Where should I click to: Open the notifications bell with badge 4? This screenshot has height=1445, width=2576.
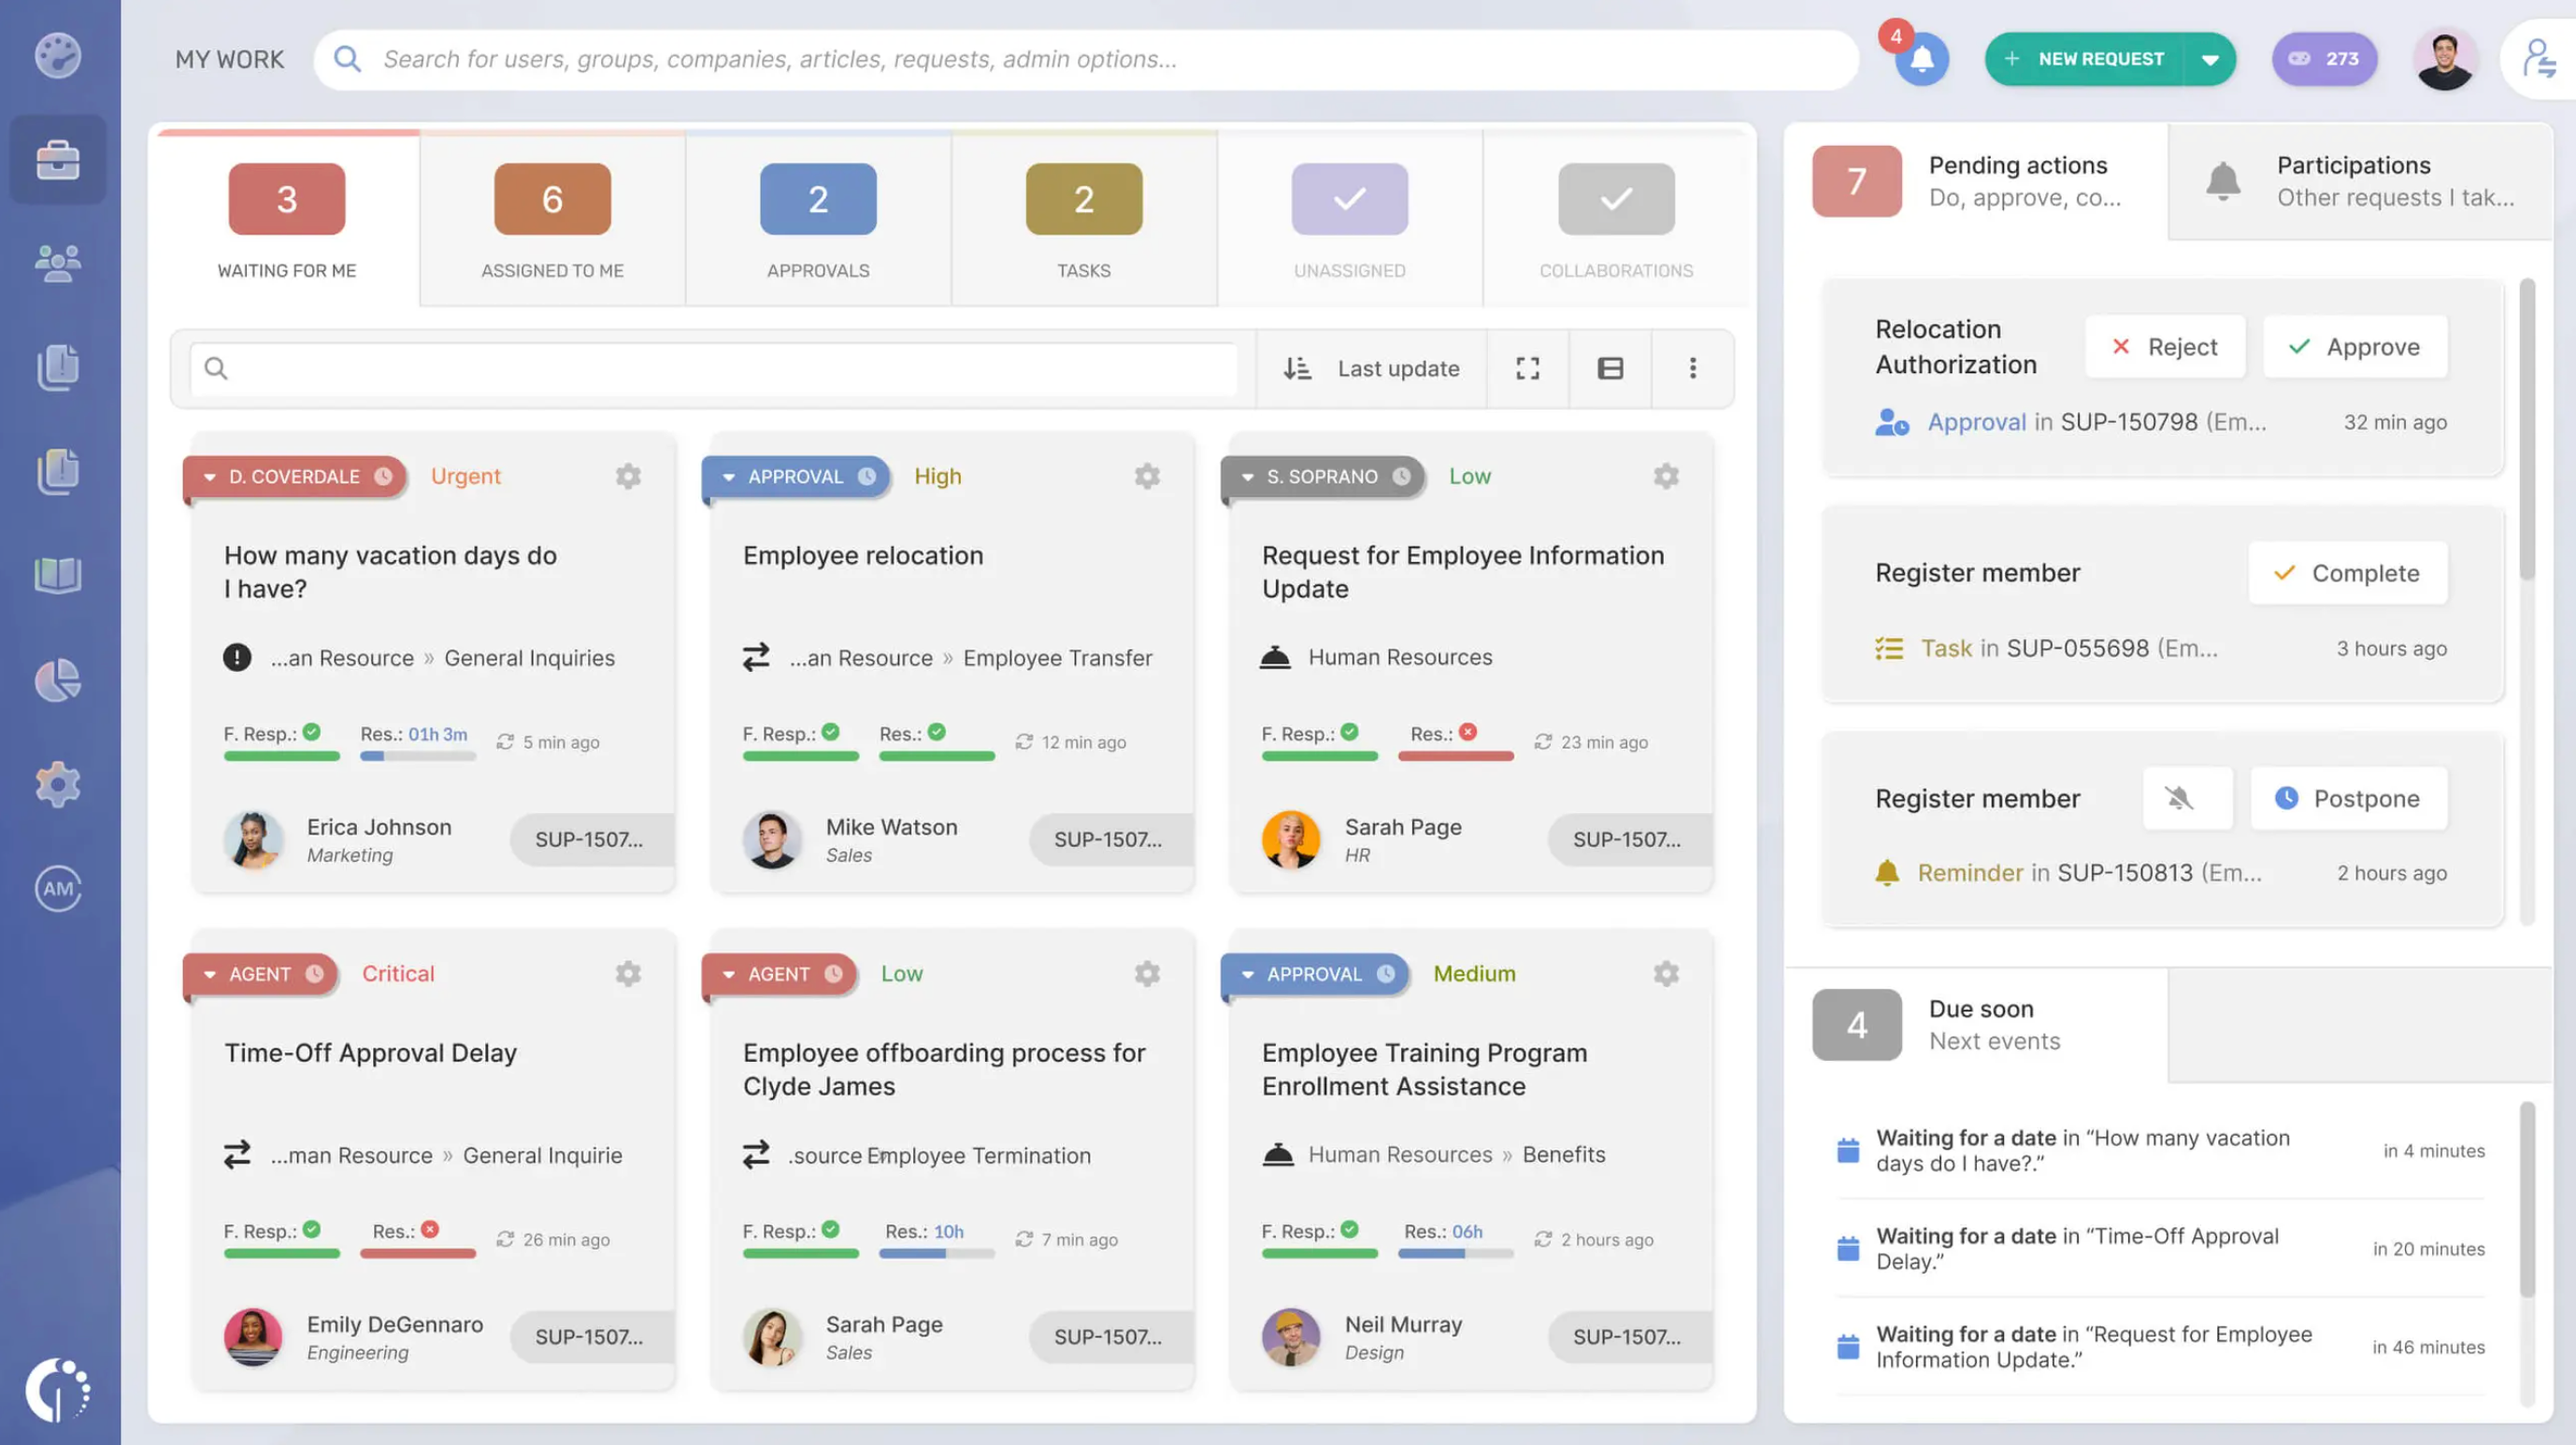click(1921, 59)
